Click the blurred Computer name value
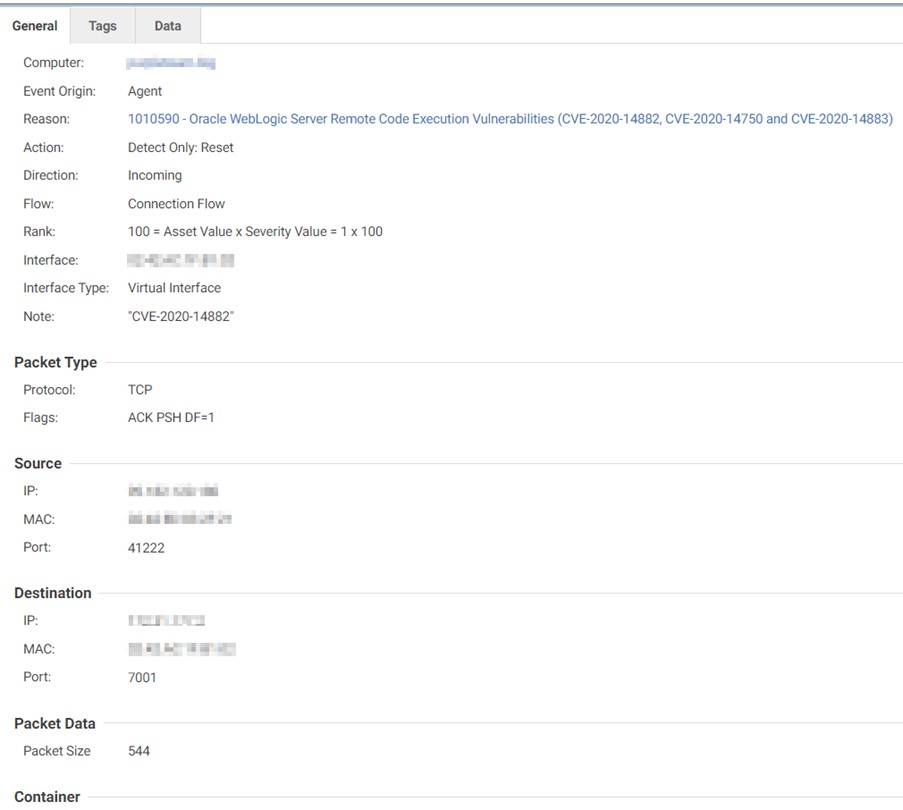 (171, 63)
